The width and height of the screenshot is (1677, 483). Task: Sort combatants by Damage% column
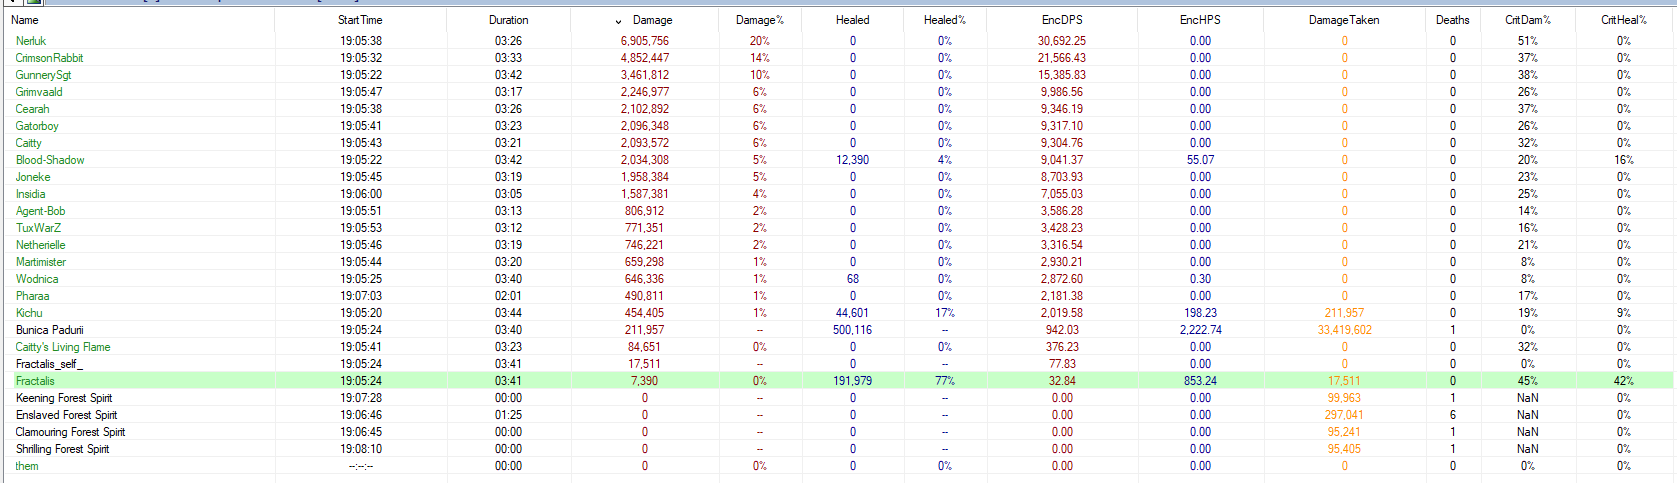pos(759,20)
